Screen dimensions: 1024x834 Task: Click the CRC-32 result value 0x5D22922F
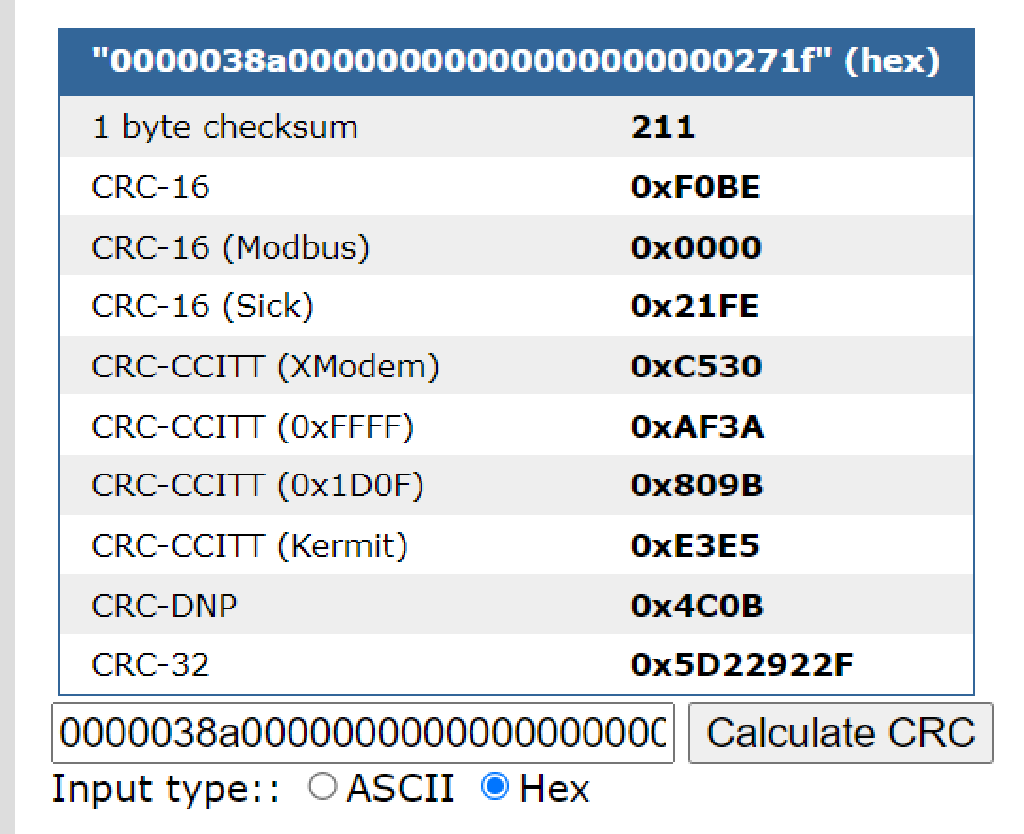pos(742,665)
